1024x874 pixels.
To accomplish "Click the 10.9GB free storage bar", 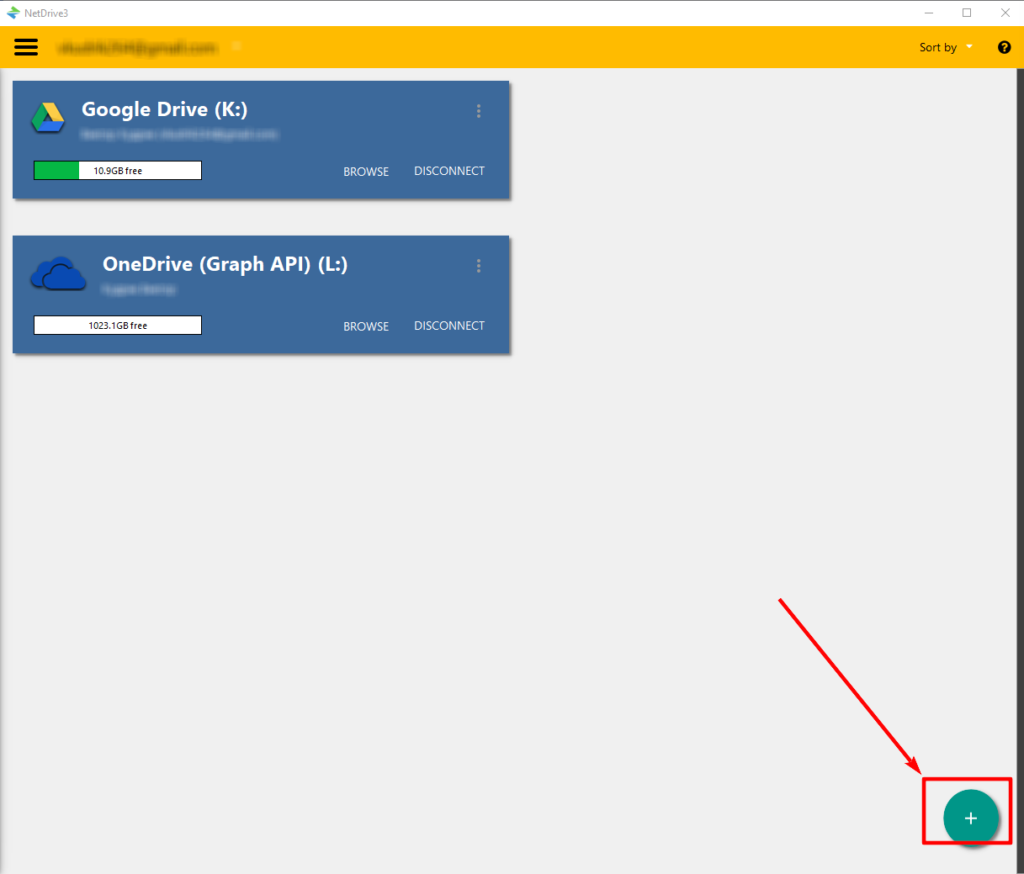I will [118, 171].
